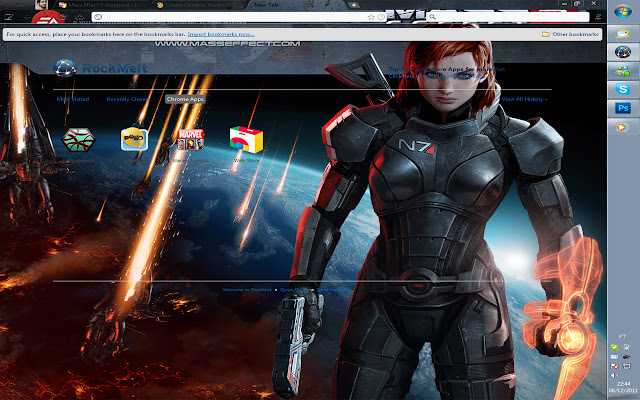Open the Recently Closed section
Image resolution: width=640 pixels, height=400 pixels.
128,99
